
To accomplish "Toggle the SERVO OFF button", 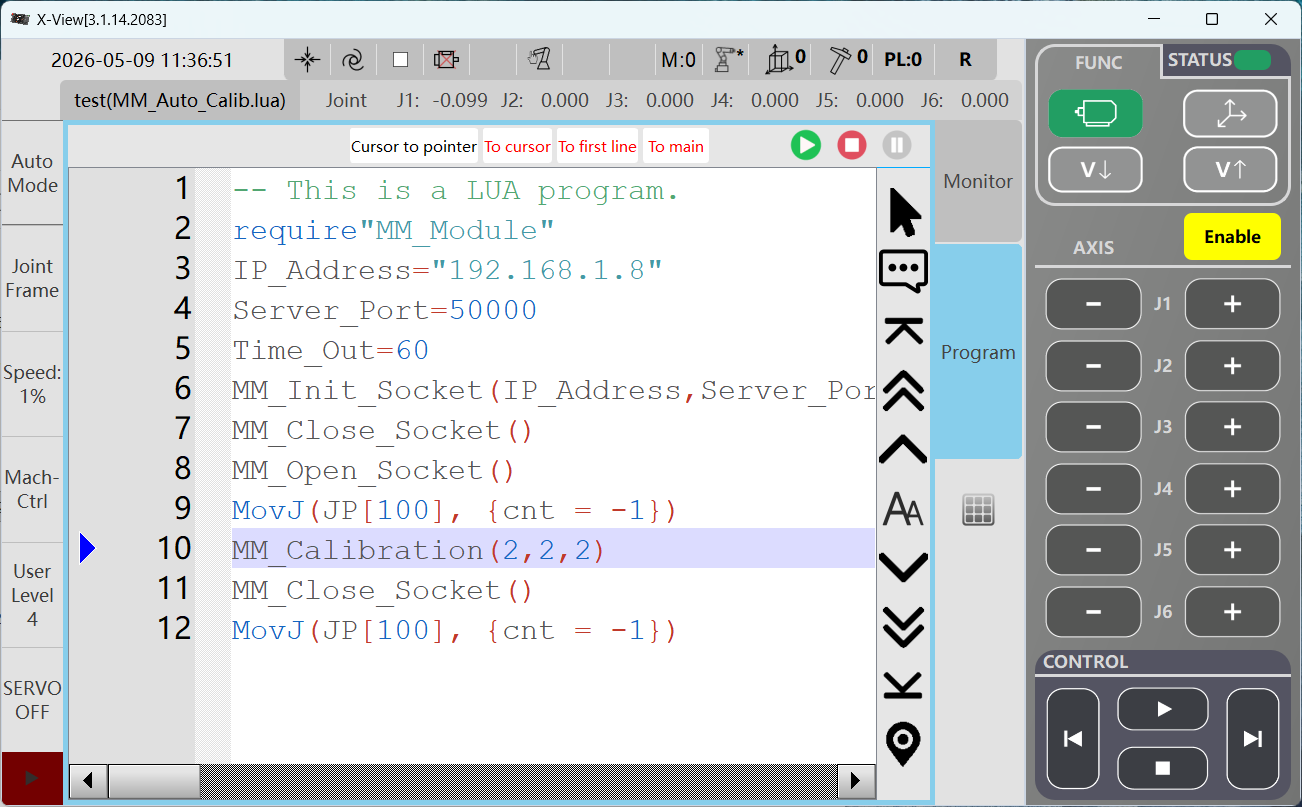I will [32, 700].
